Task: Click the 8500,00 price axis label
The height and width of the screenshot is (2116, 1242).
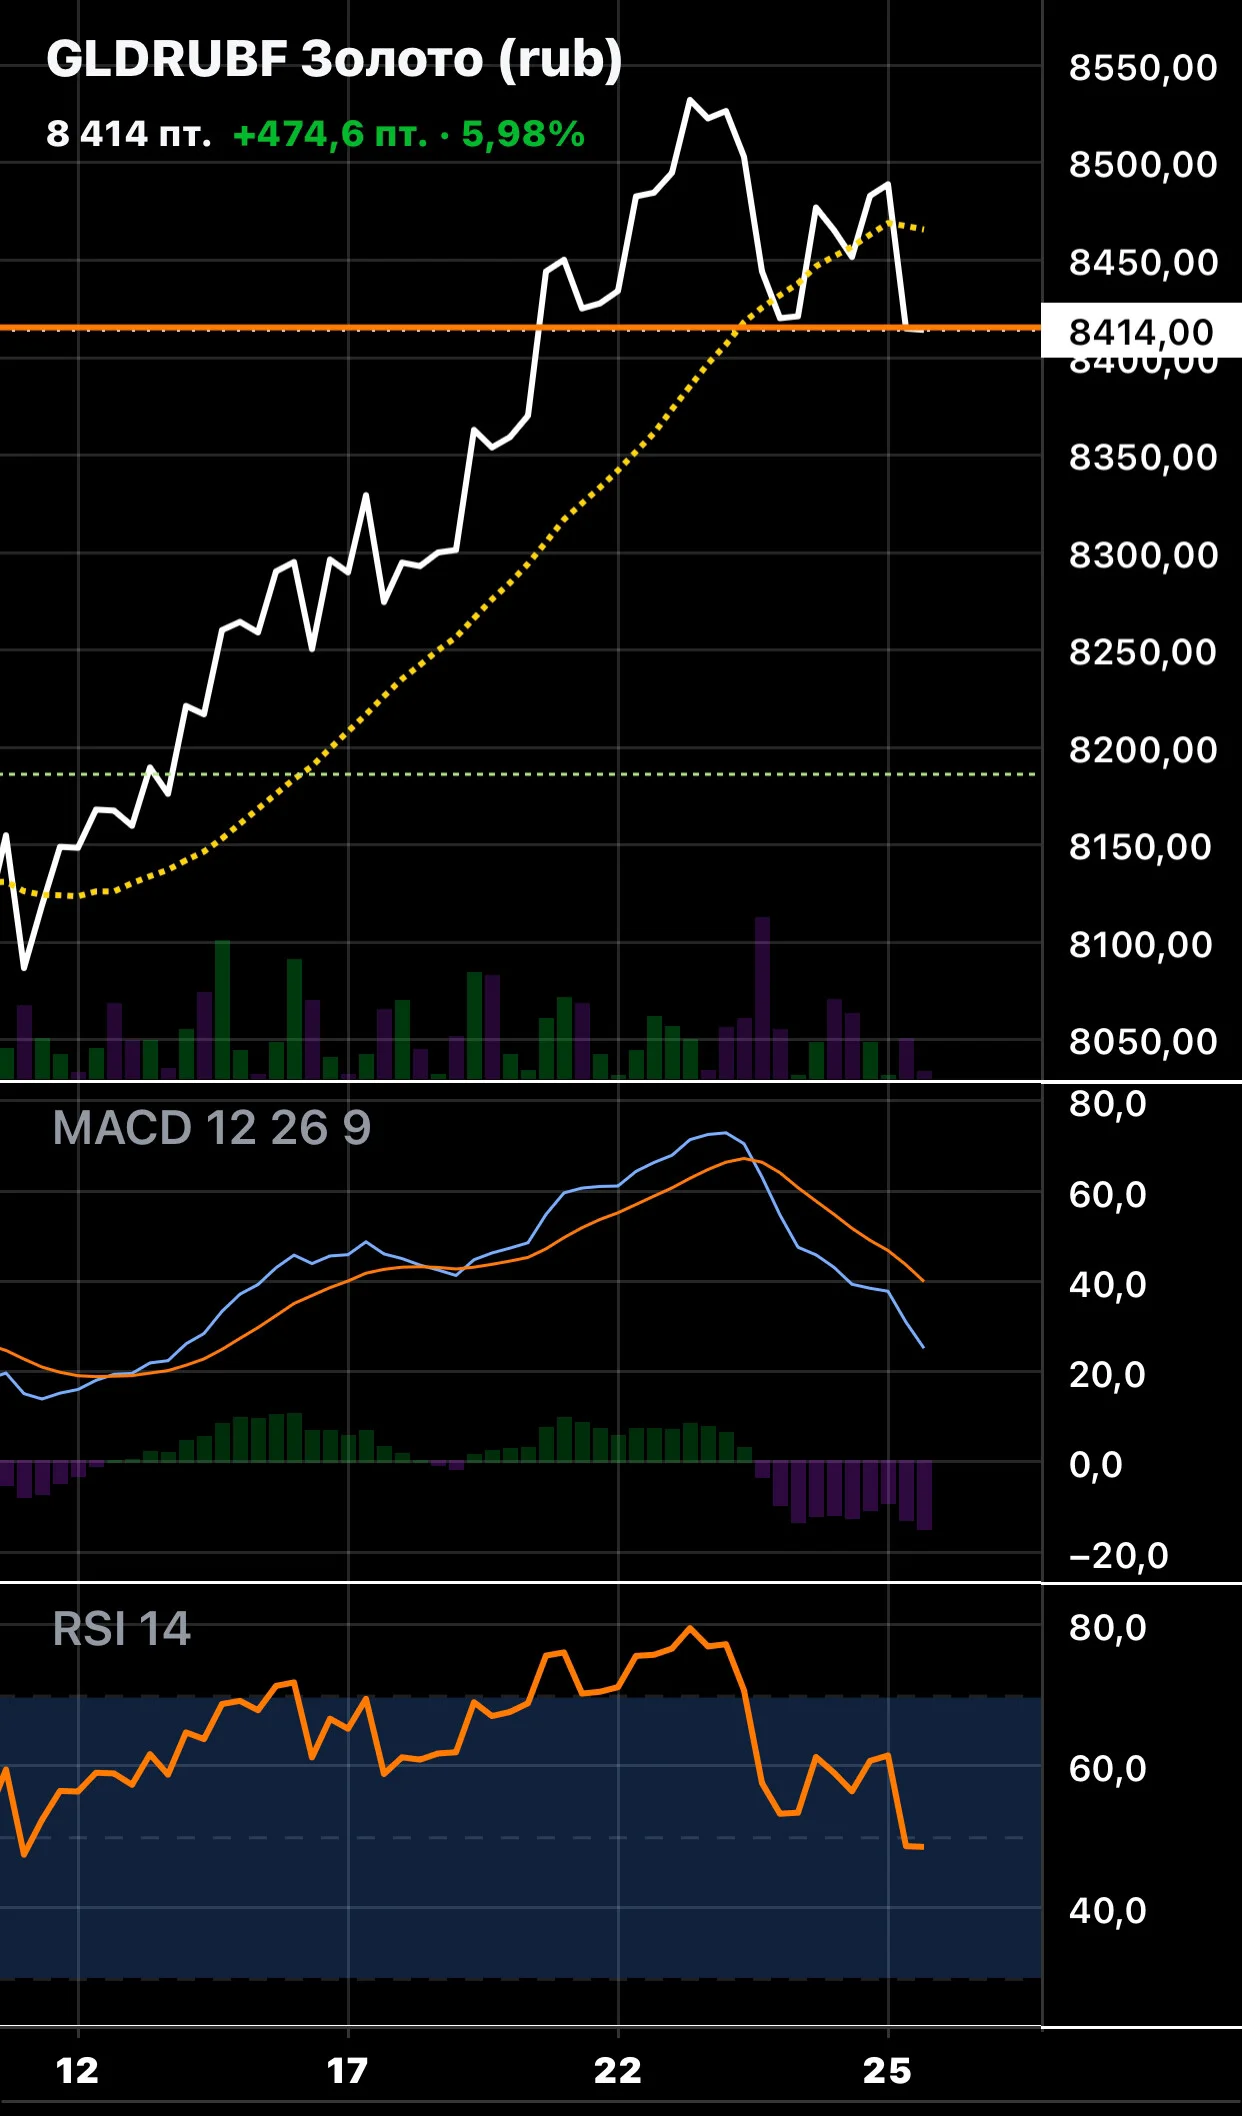Action: [1143, 165]
